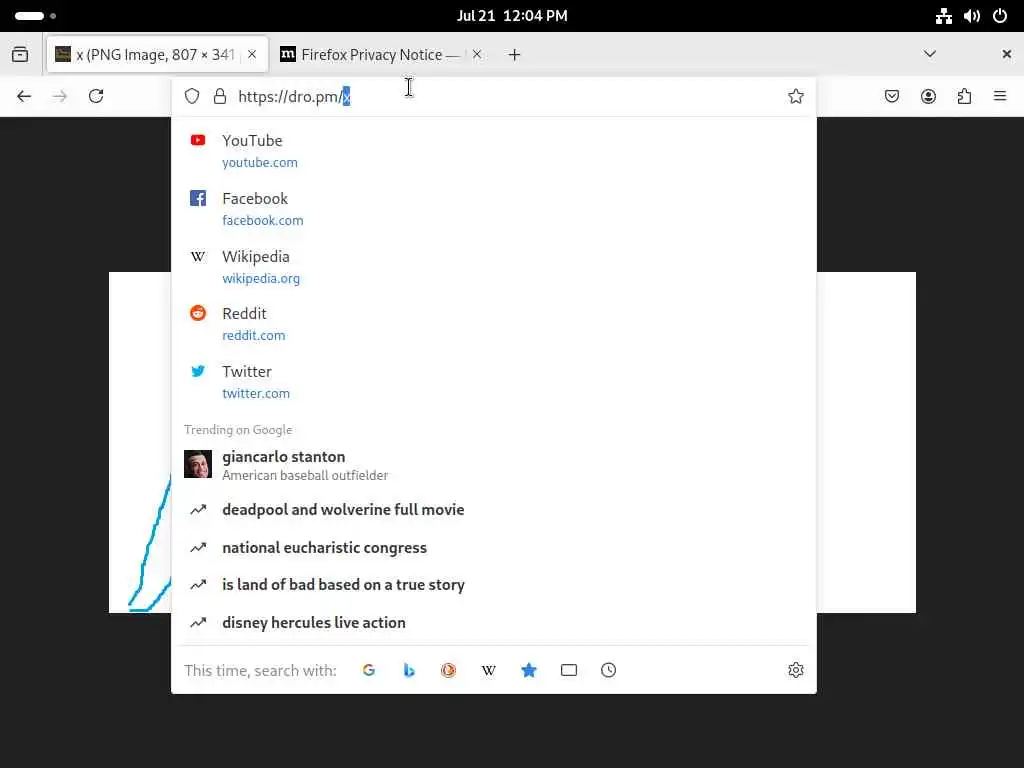Open the volume icon in top bar

tap(972, 16)
